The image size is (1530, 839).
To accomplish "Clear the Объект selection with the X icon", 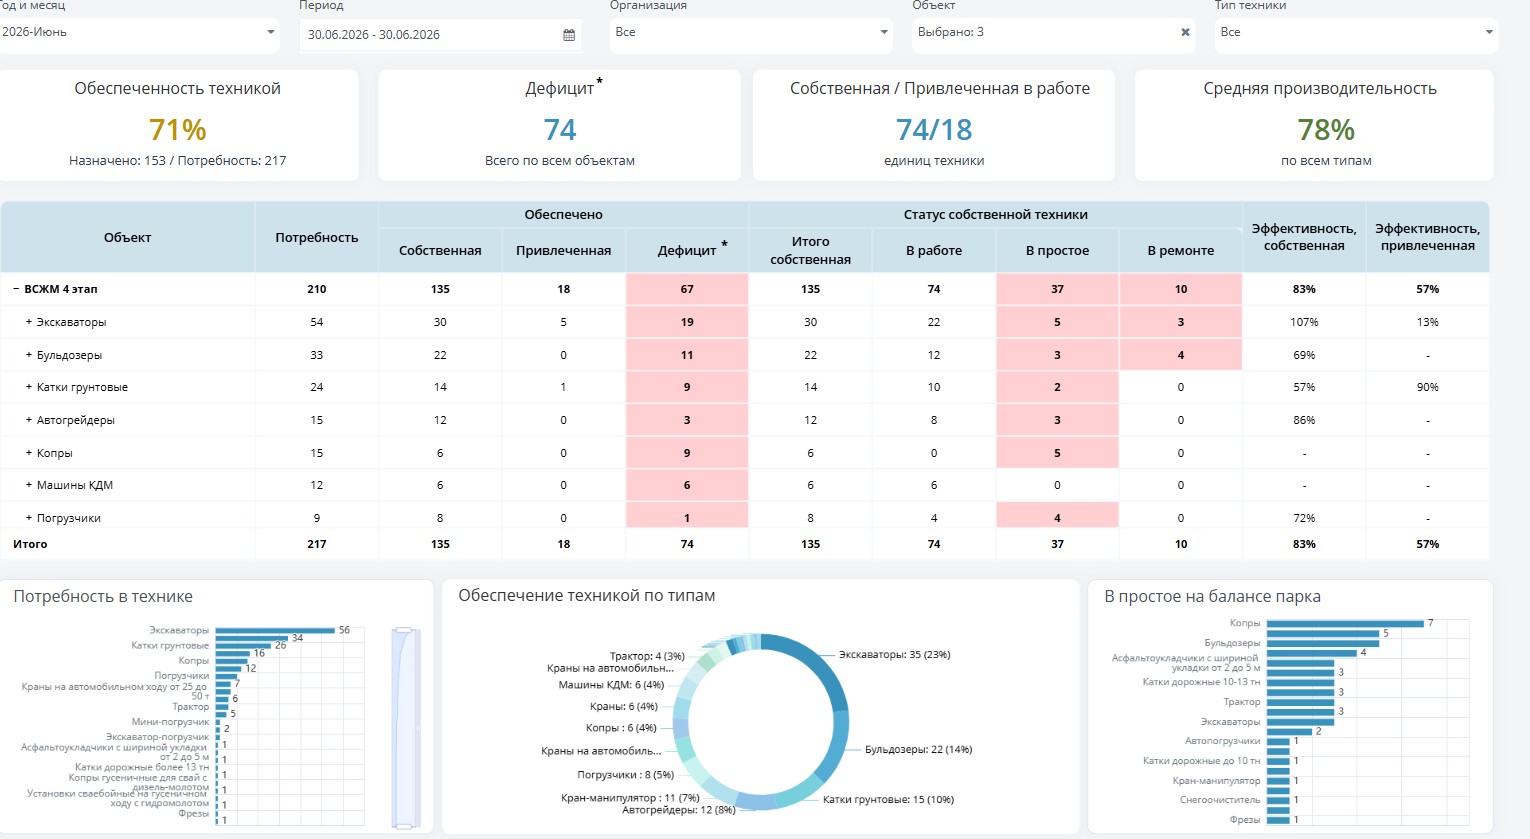I will [1185, 32].
